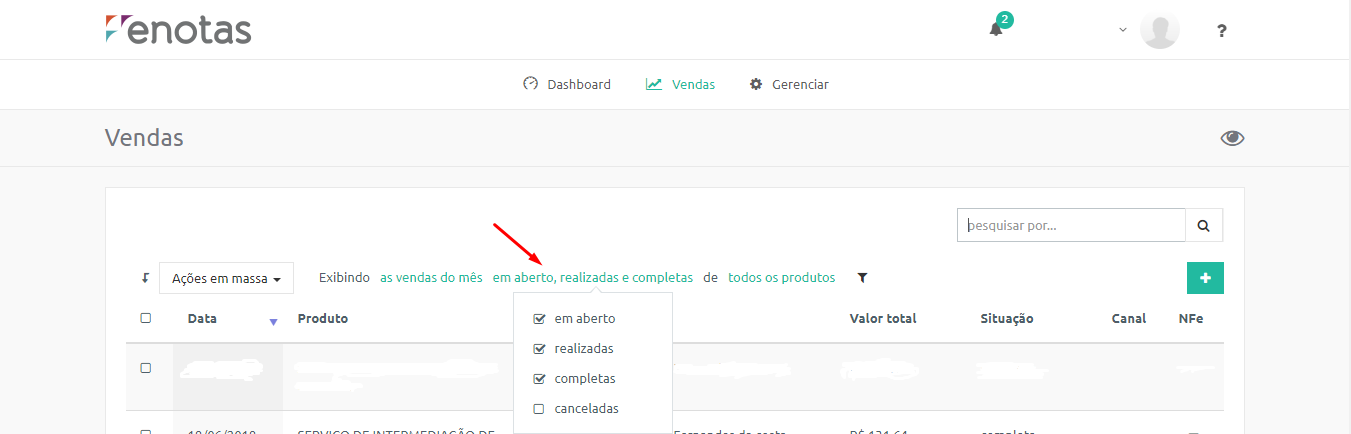Image resolution: width=1351 pixels, height=434 pixels.
Task: Open the "as vendas do mês" period filter
Action: (431, 277)
